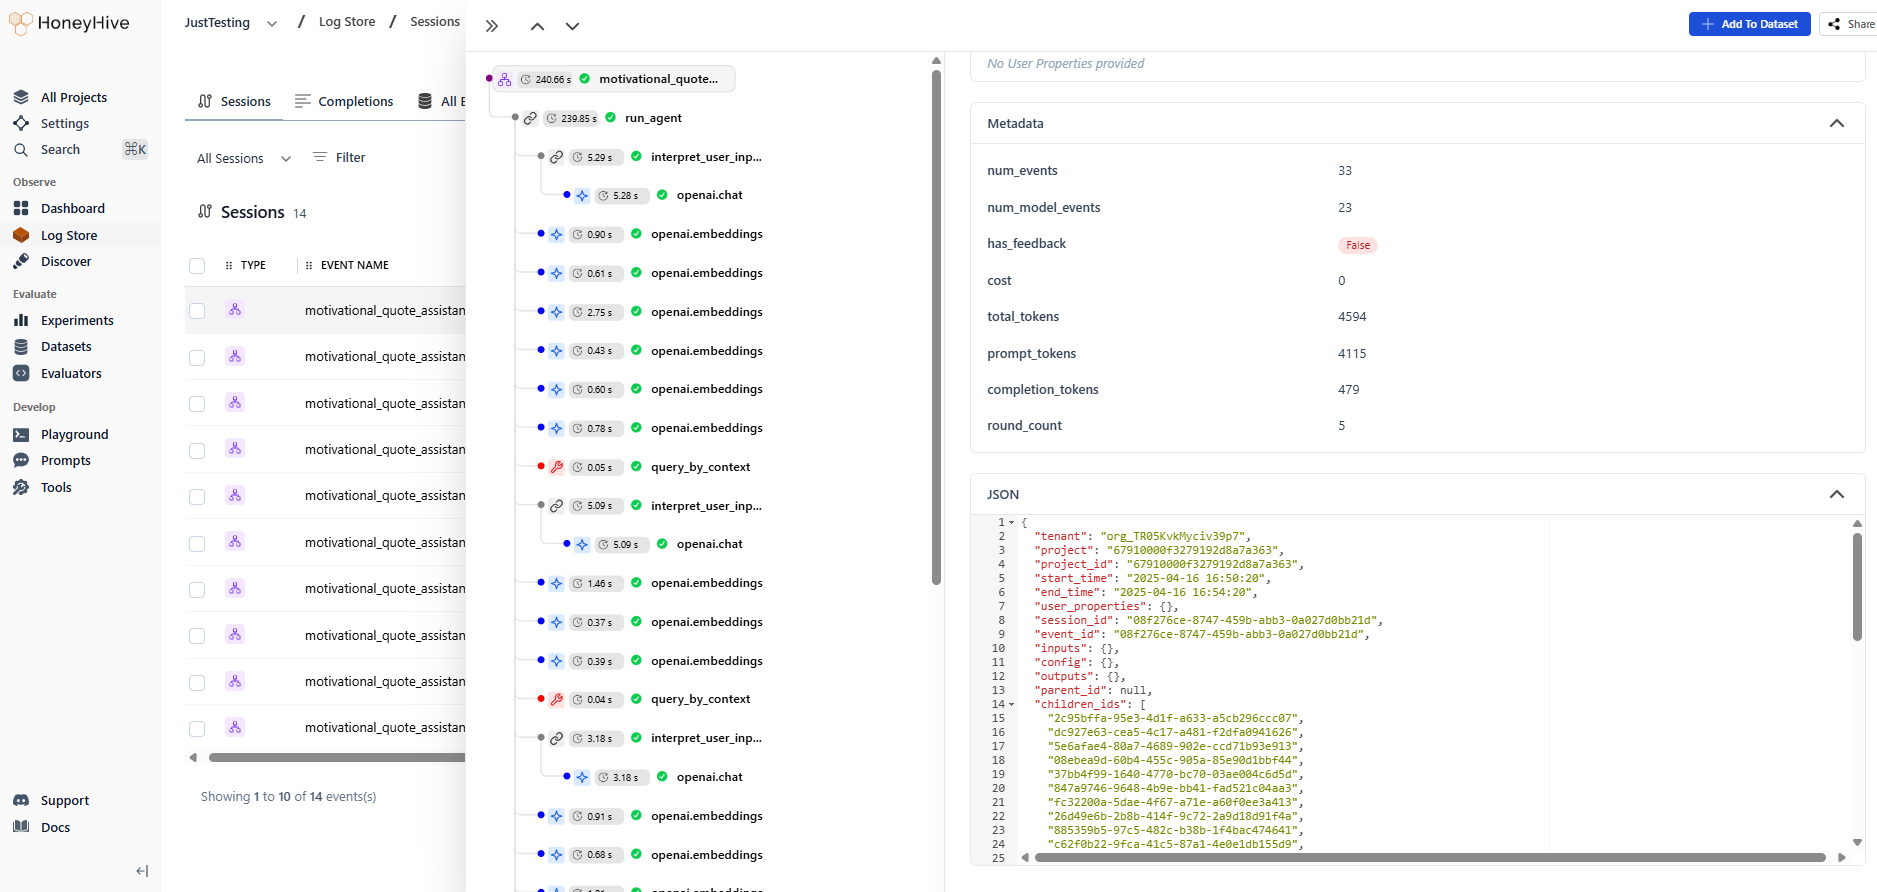Open Tools gear icon
The width and height of the screenshot is (1877, 892).
click(x=21, y=487)
